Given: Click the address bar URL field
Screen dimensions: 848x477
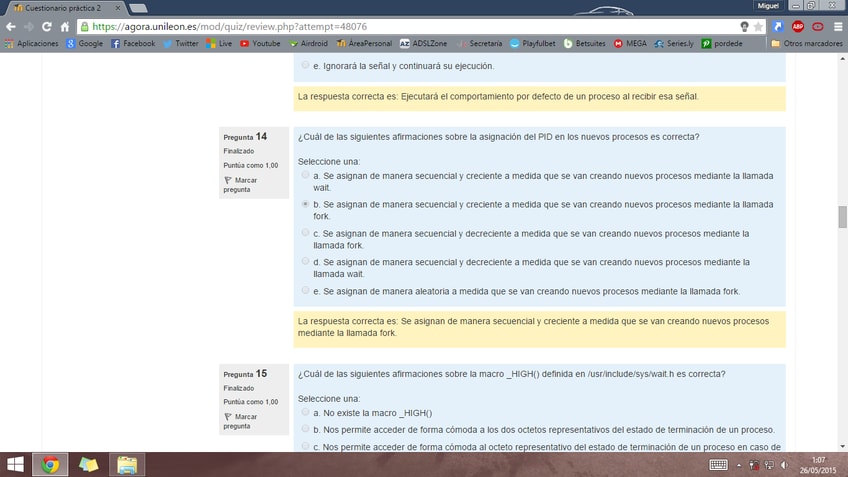Looking at the screenshot, I should [400, 27].
